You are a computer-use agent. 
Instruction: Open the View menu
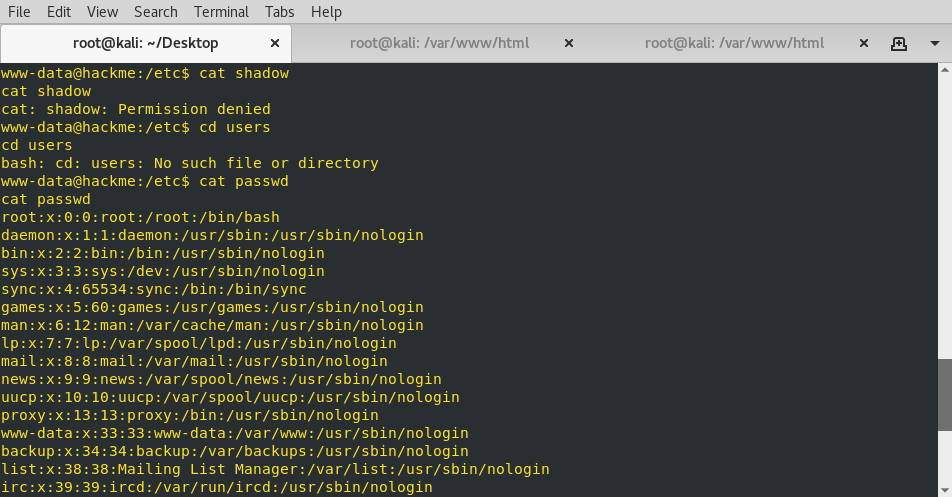coord(102,12)
